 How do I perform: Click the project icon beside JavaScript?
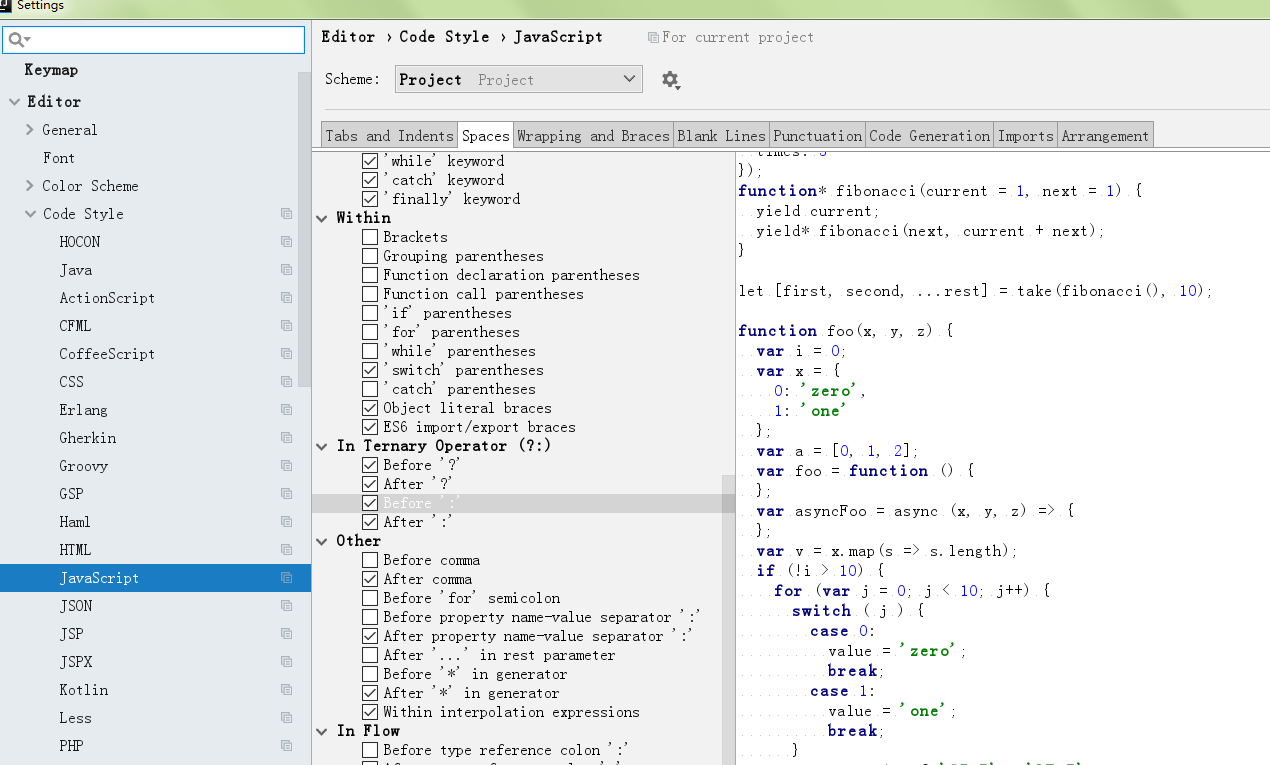[286, 578]
